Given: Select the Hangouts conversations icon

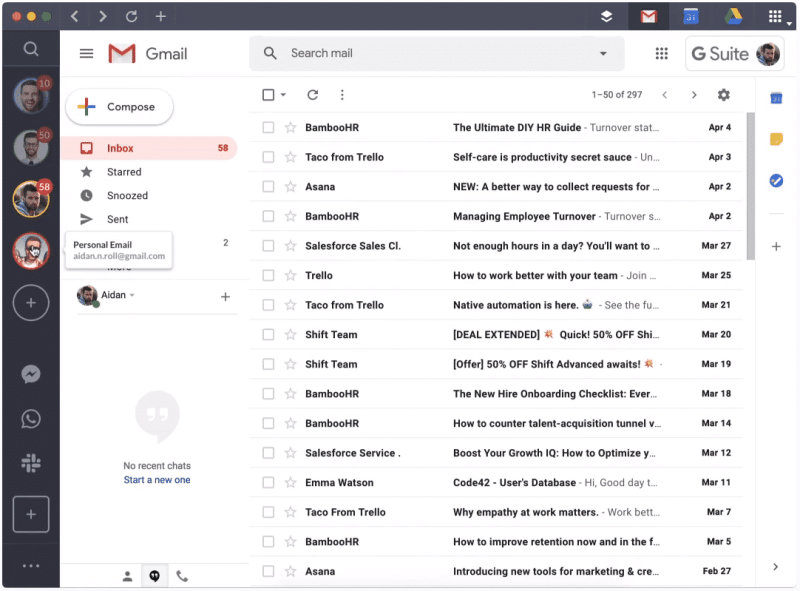Looking at the screenshot, I should click(154, 576).
